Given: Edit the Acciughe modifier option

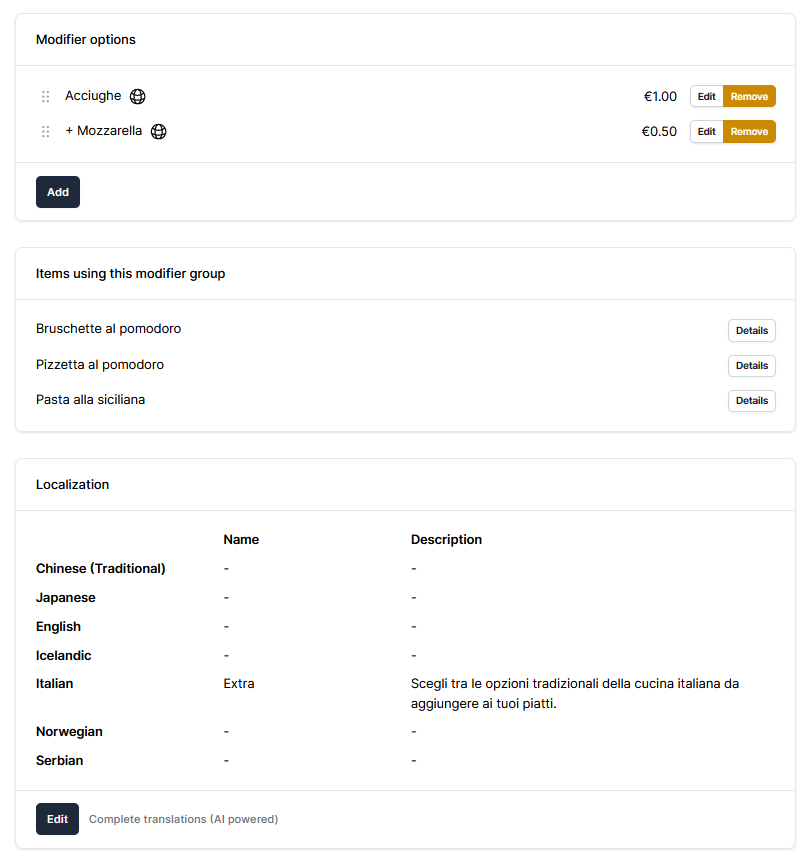Looking at the screenshot, I should point(706,97).
